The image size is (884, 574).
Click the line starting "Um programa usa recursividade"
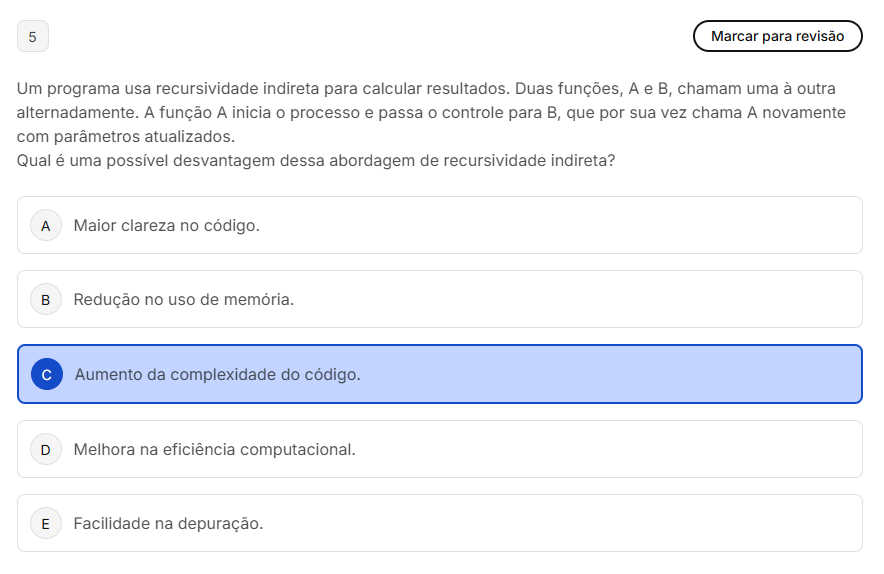[426, 89]
